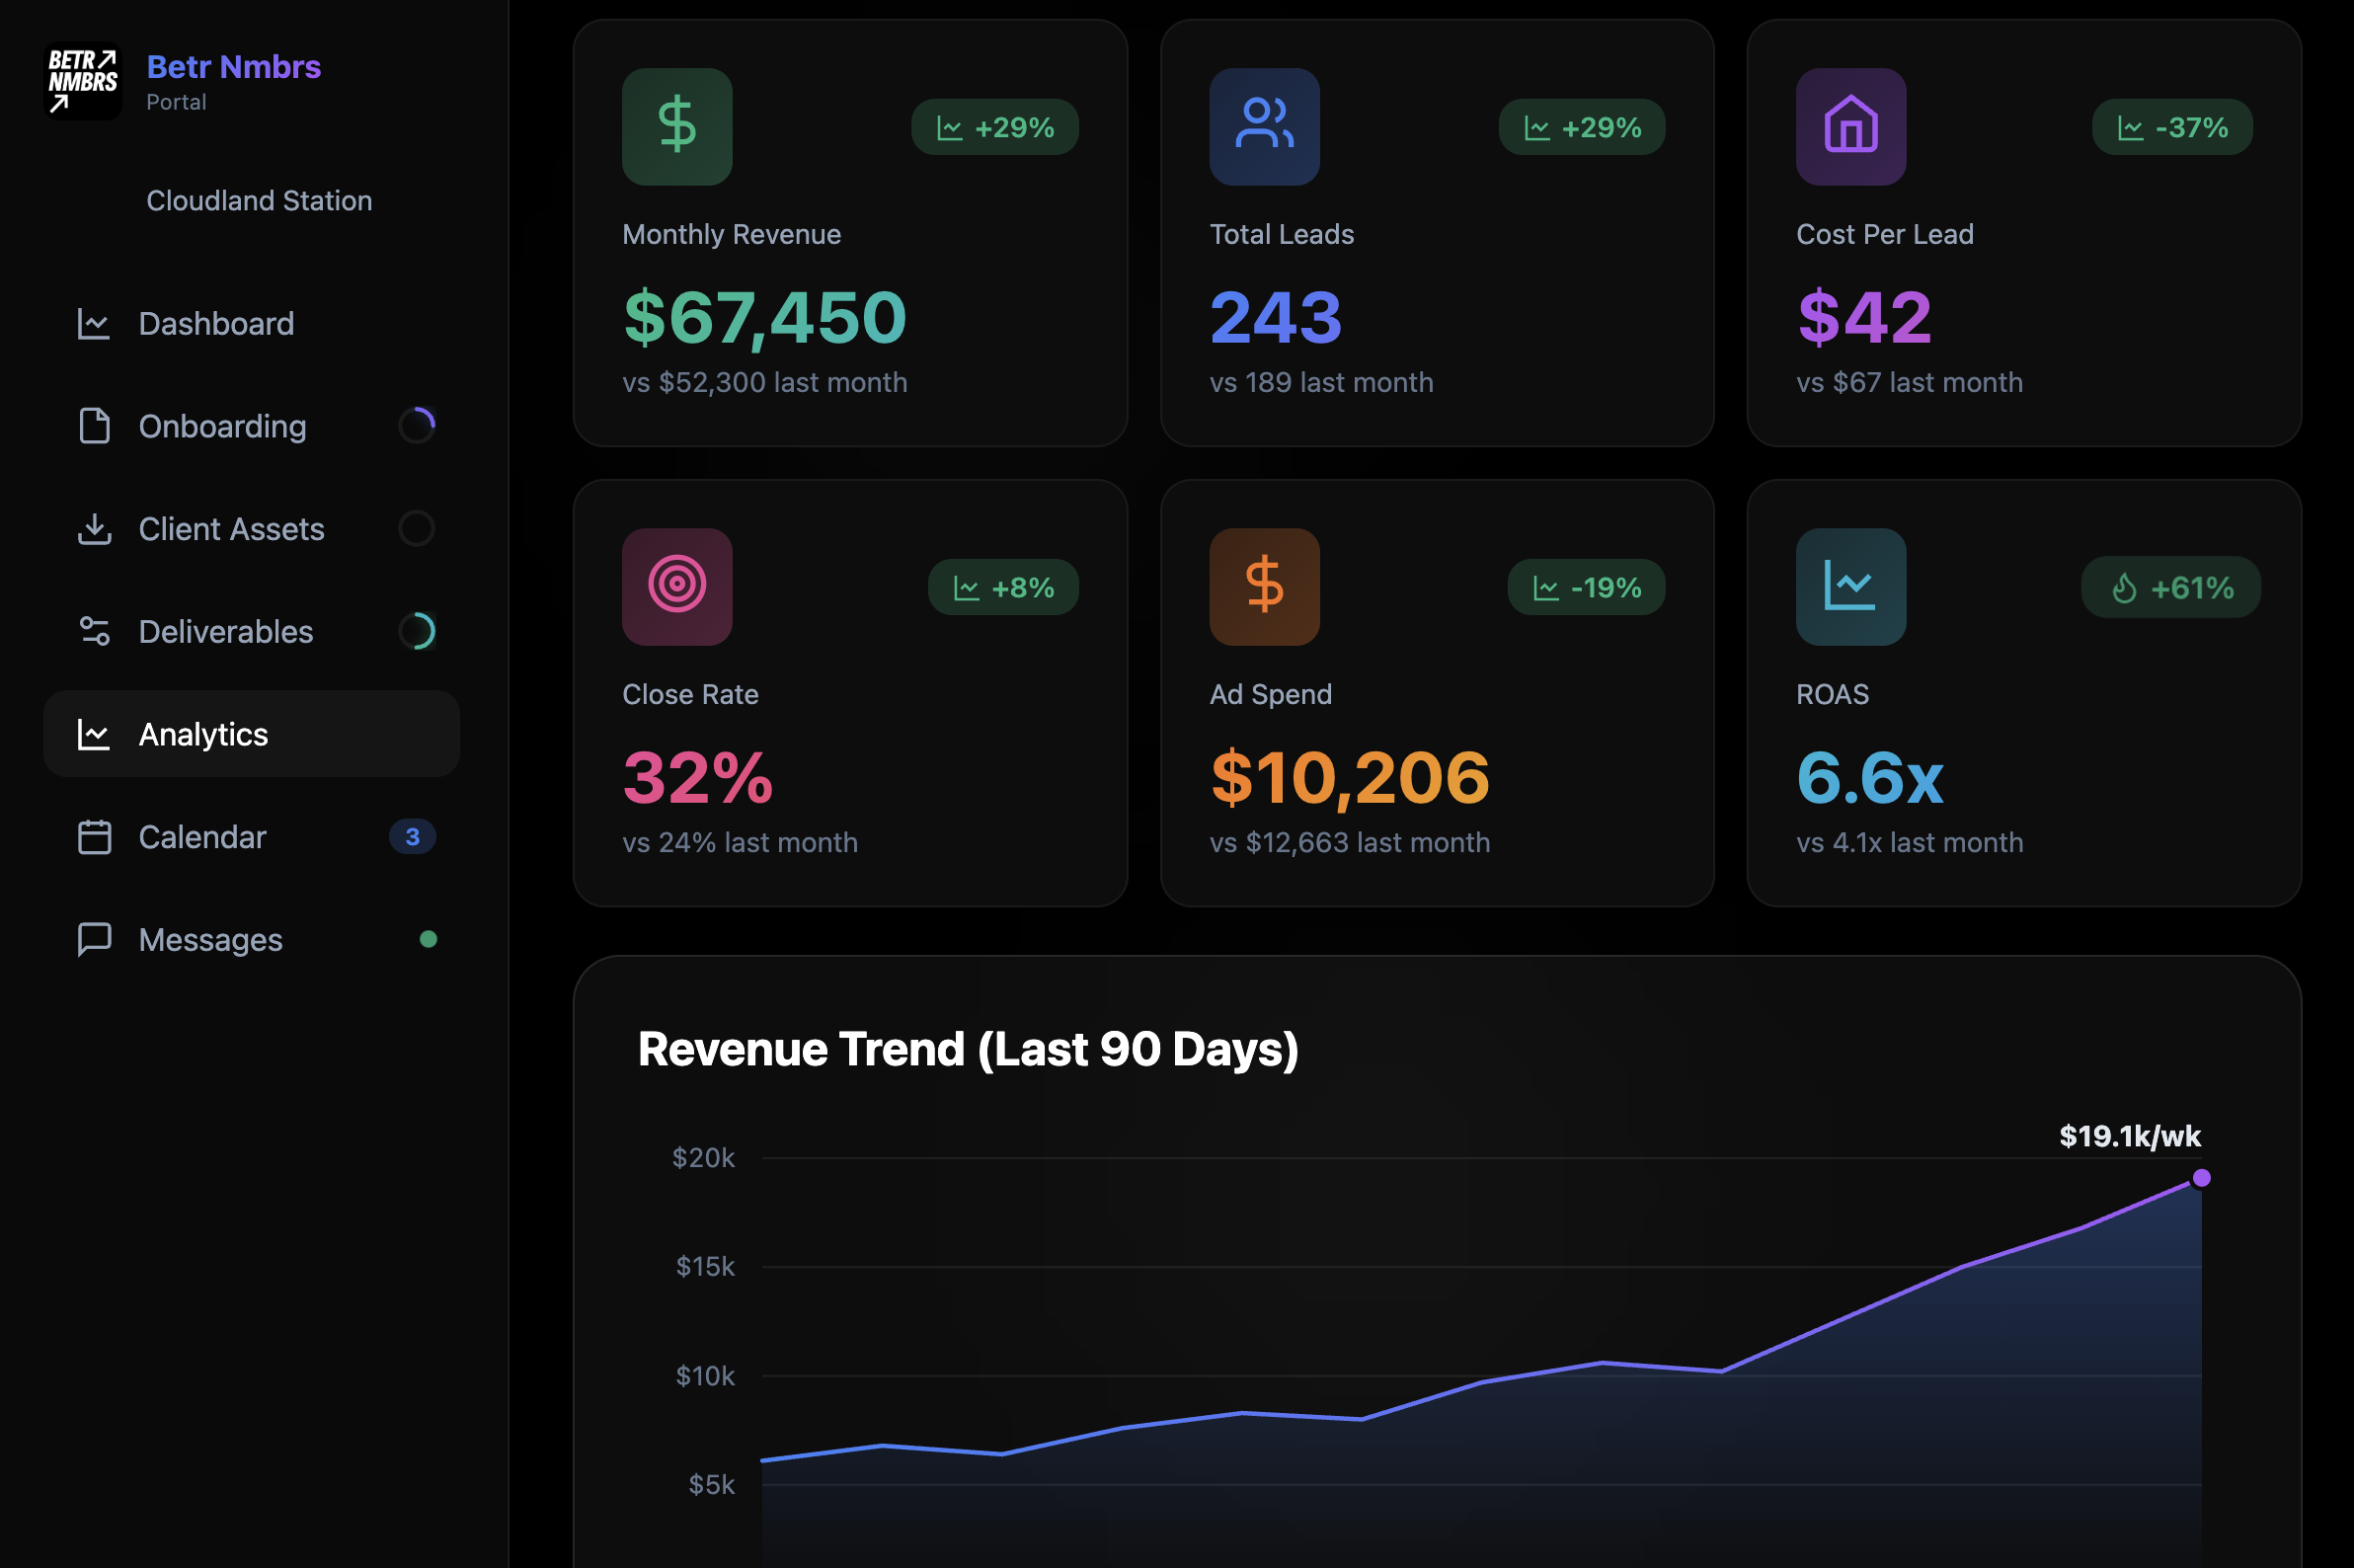Open the Calendar page
The image size is (2354, 1568).
point(251,837)
